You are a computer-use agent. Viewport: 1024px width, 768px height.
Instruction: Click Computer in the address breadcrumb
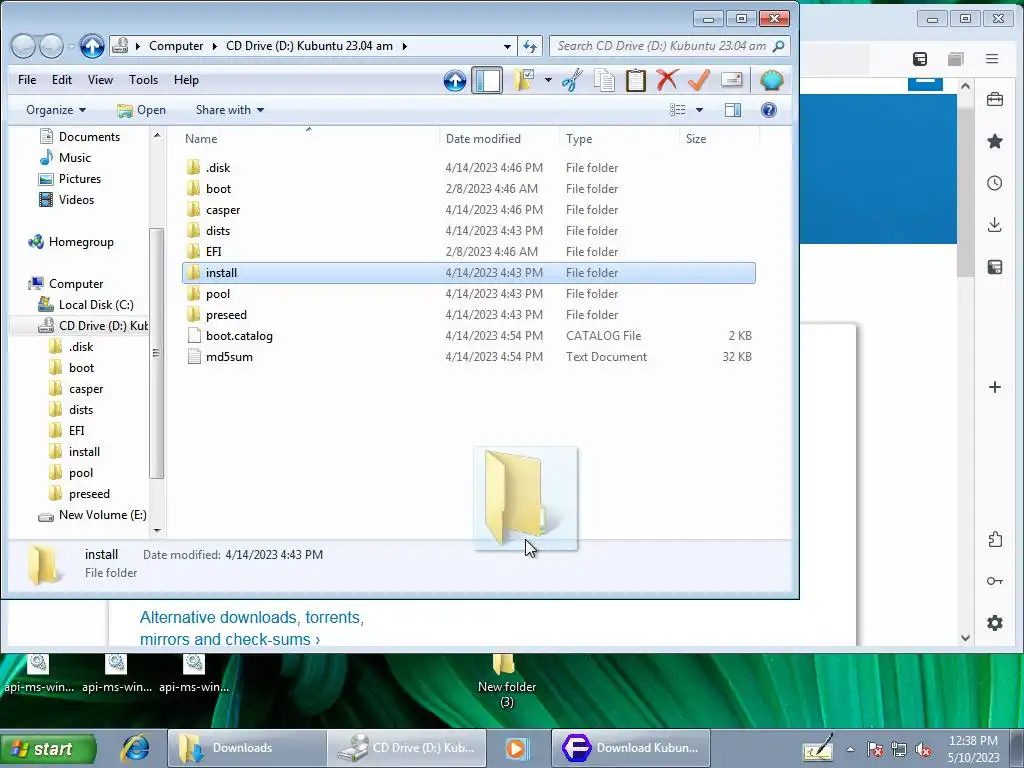pyautogui.click(x=176, y=46)
